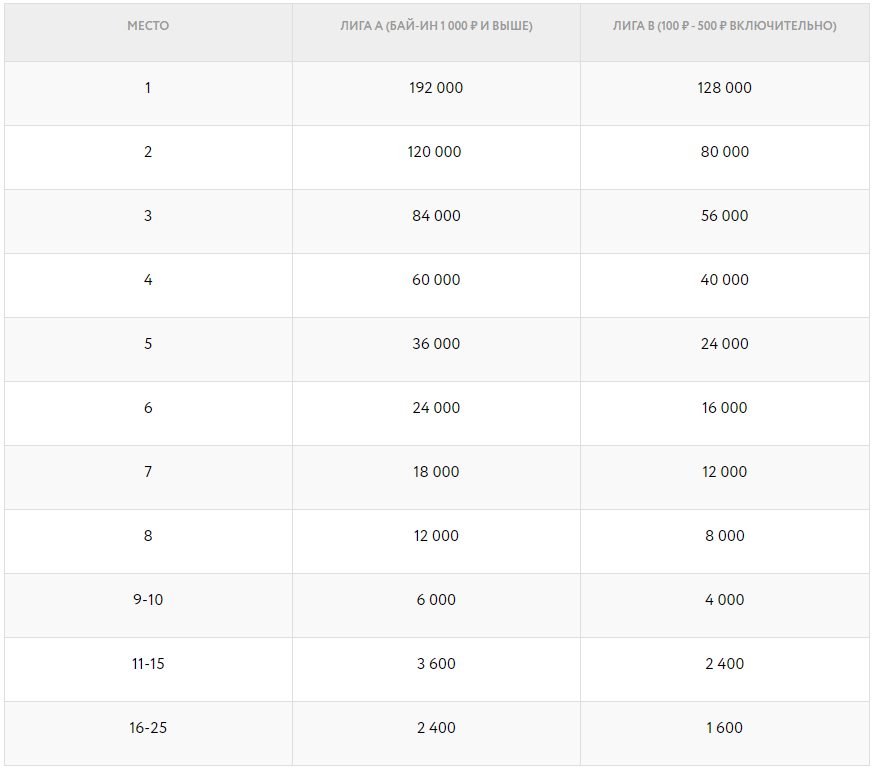The height and width of the screenshot is (769, 874).
Task: Select the 84 000 third-place prize
Action: [x=436, y=216]
